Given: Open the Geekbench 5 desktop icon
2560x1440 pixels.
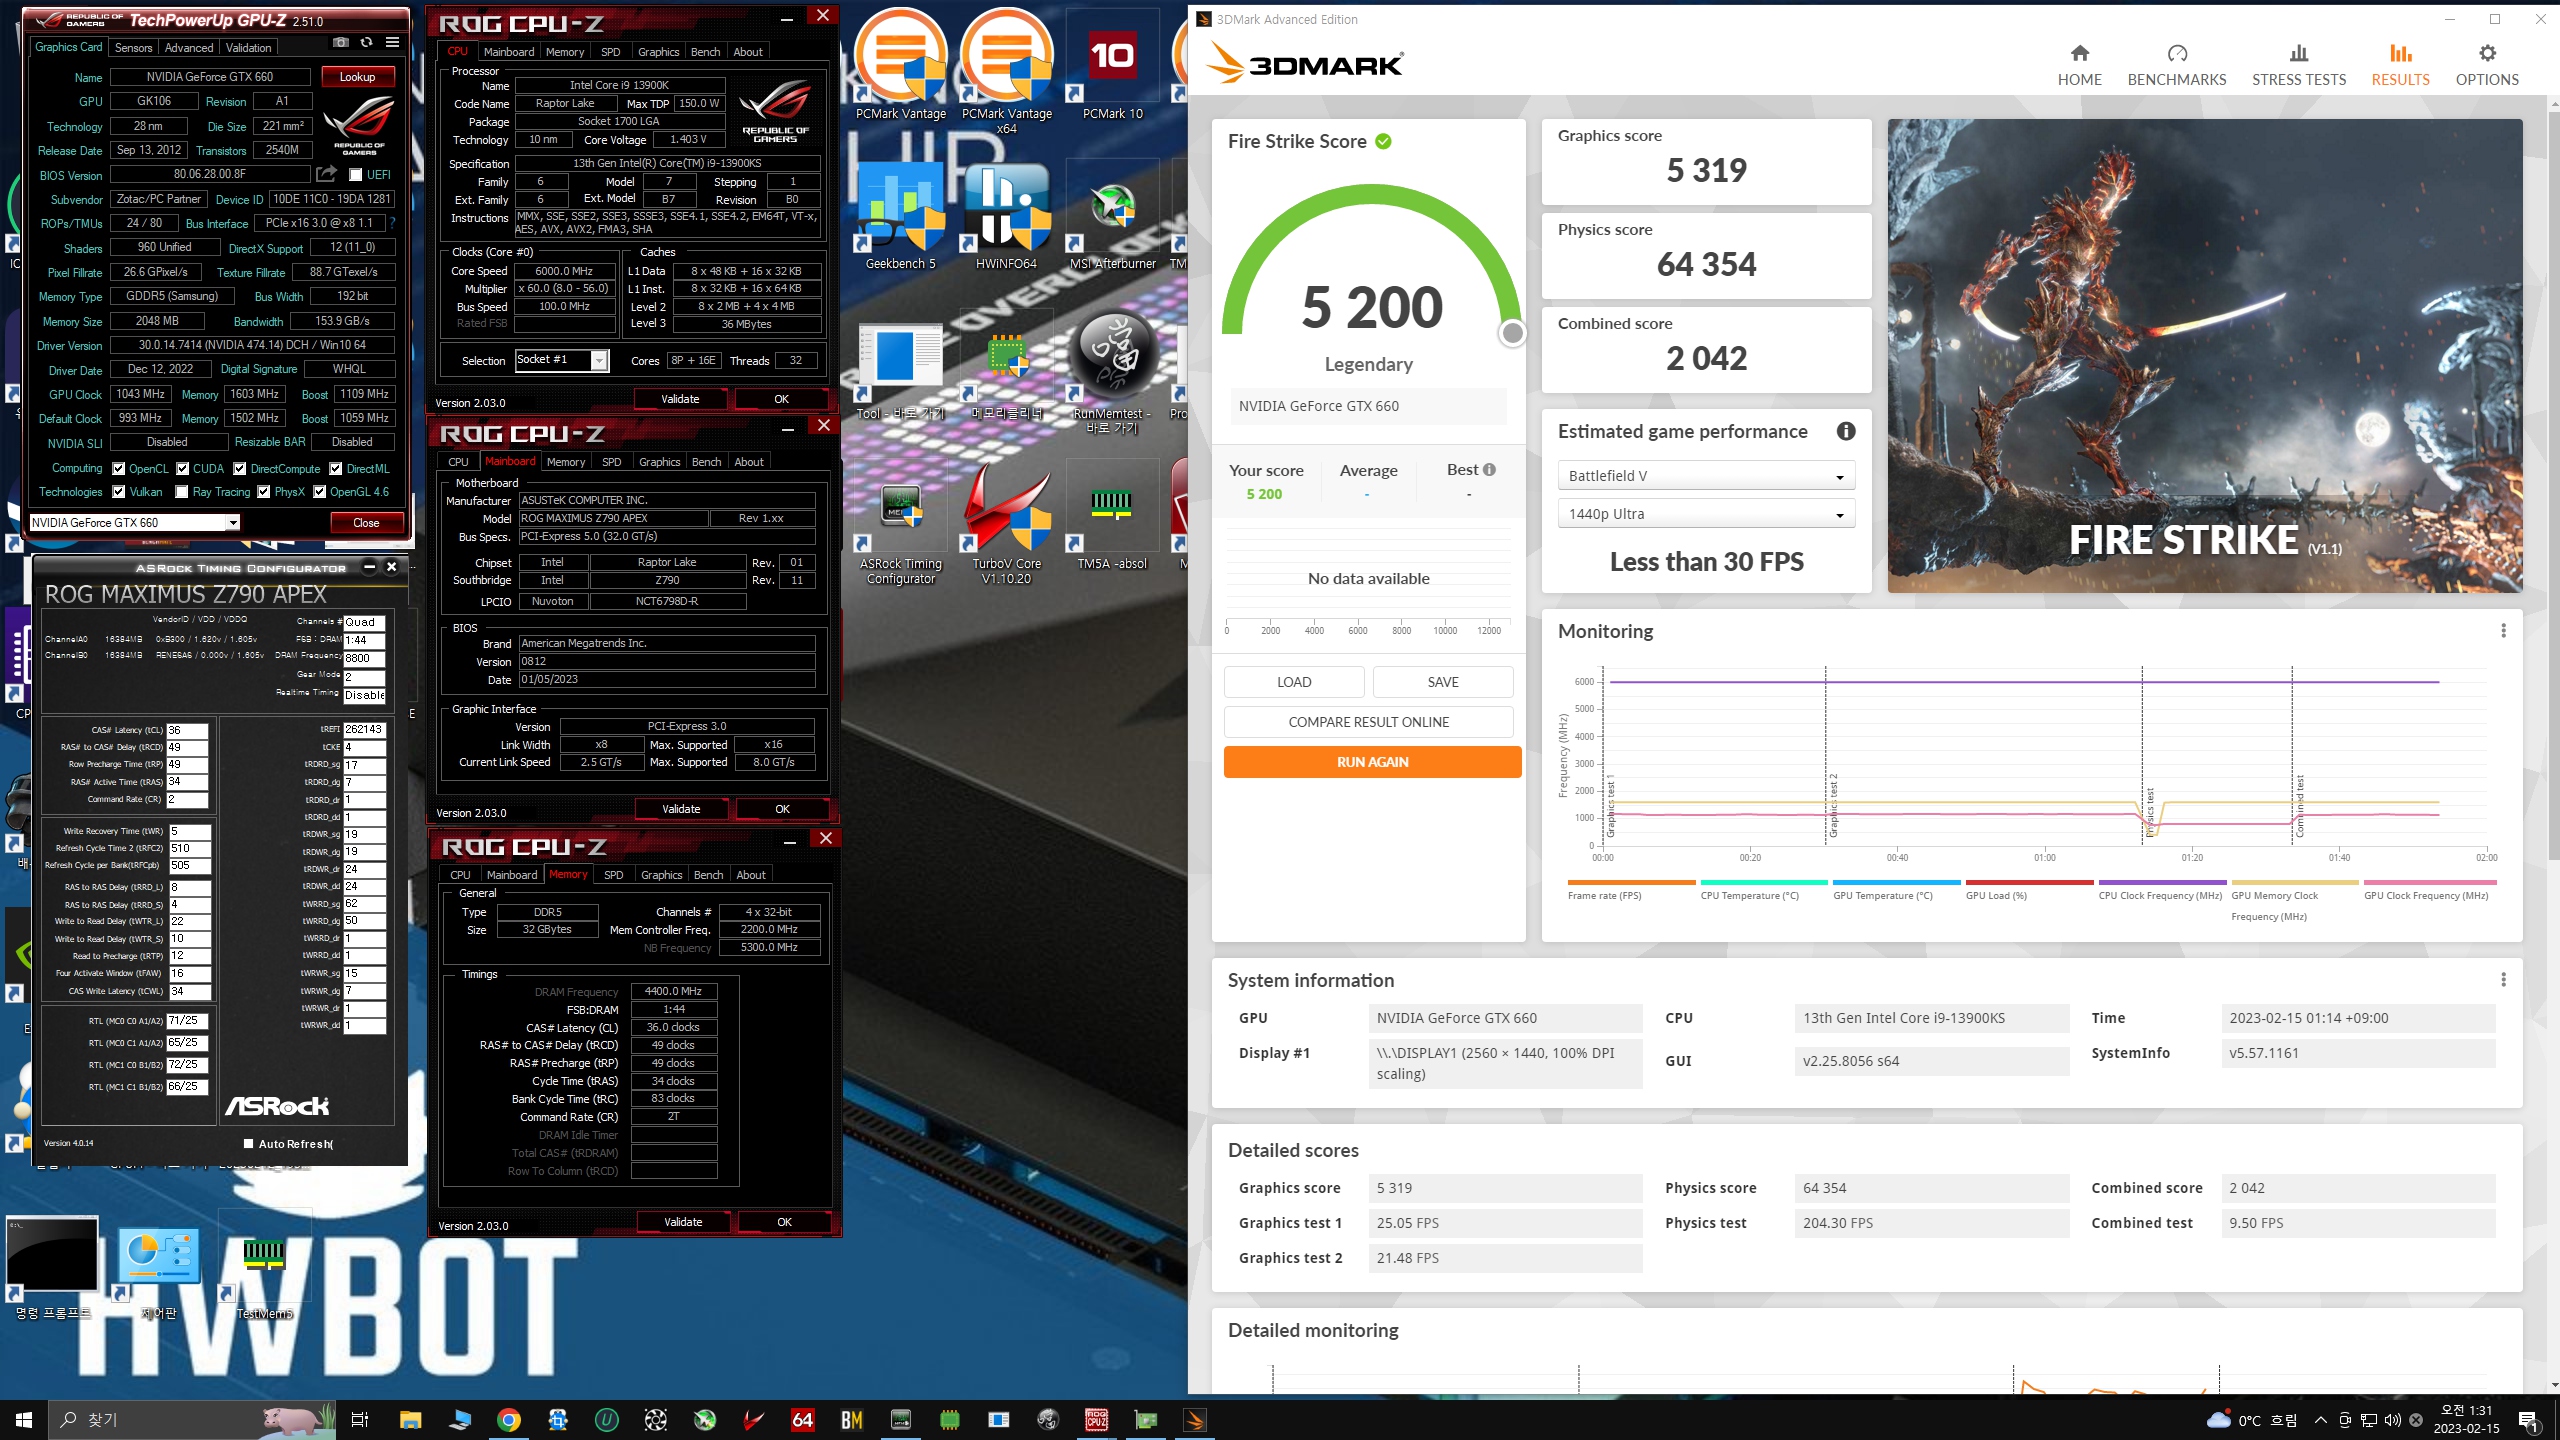Looking at the screenshot, I should click(x=900, y=215).
